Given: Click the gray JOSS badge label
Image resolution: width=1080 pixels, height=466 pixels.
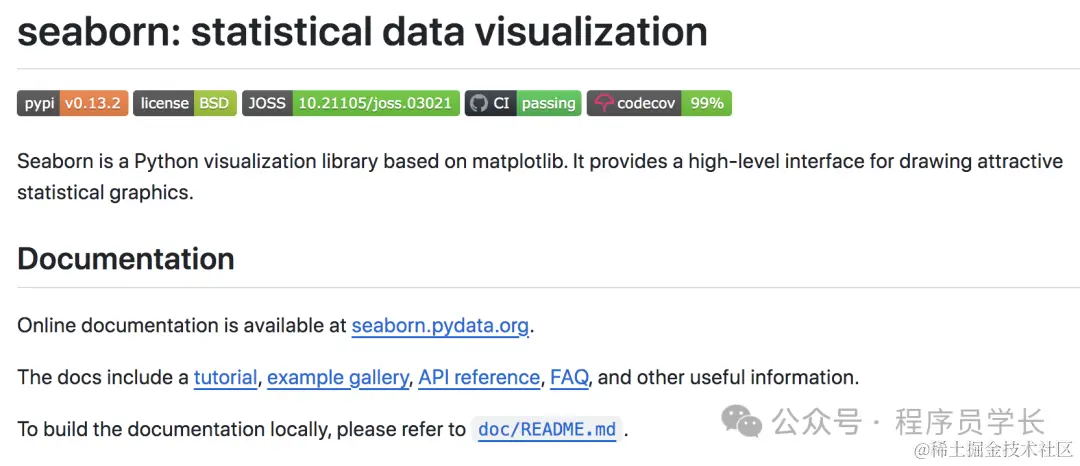Looking at the screenshot, I should click(x=267, y=103).
